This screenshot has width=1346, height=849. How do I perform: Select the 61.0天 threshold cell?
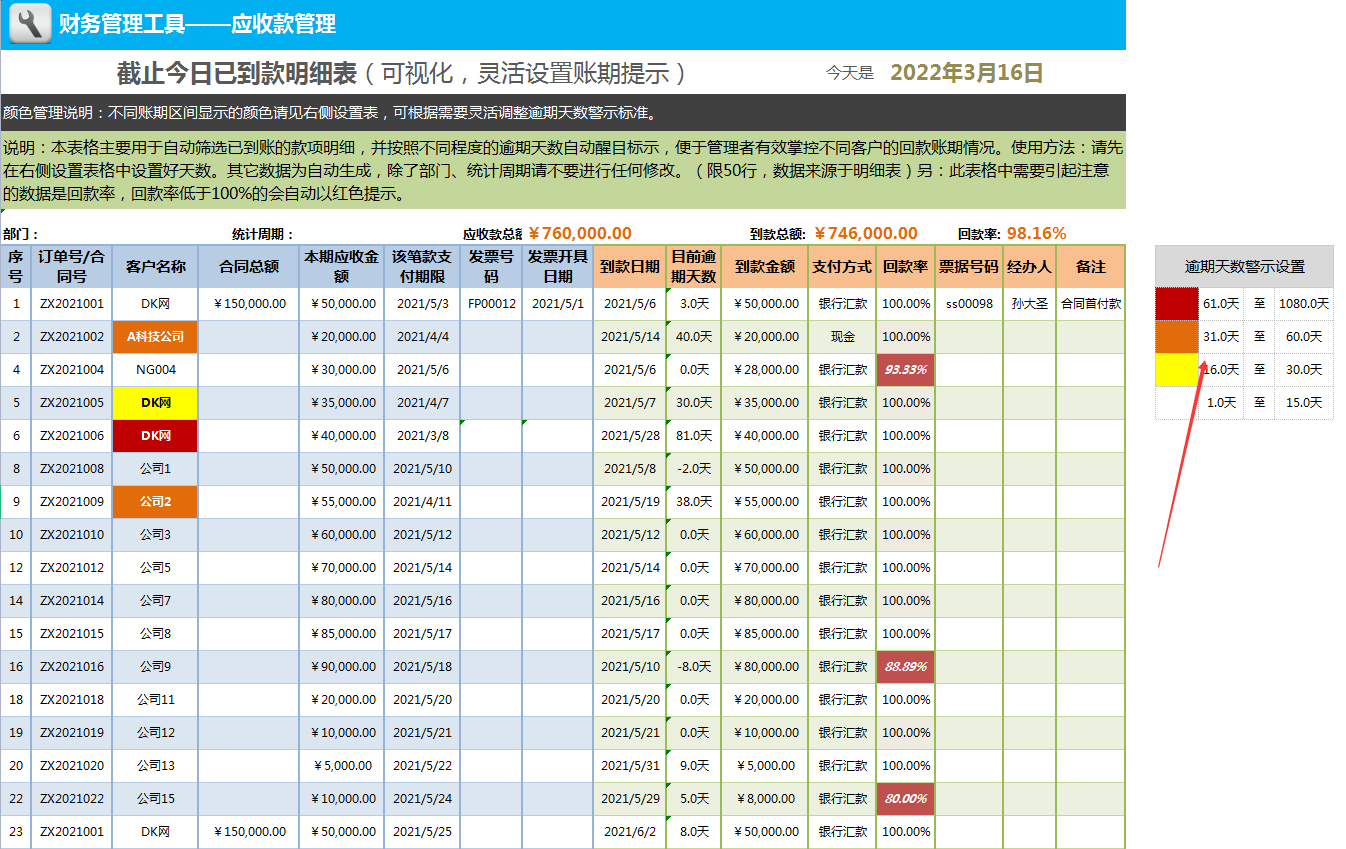(1221, 304)
